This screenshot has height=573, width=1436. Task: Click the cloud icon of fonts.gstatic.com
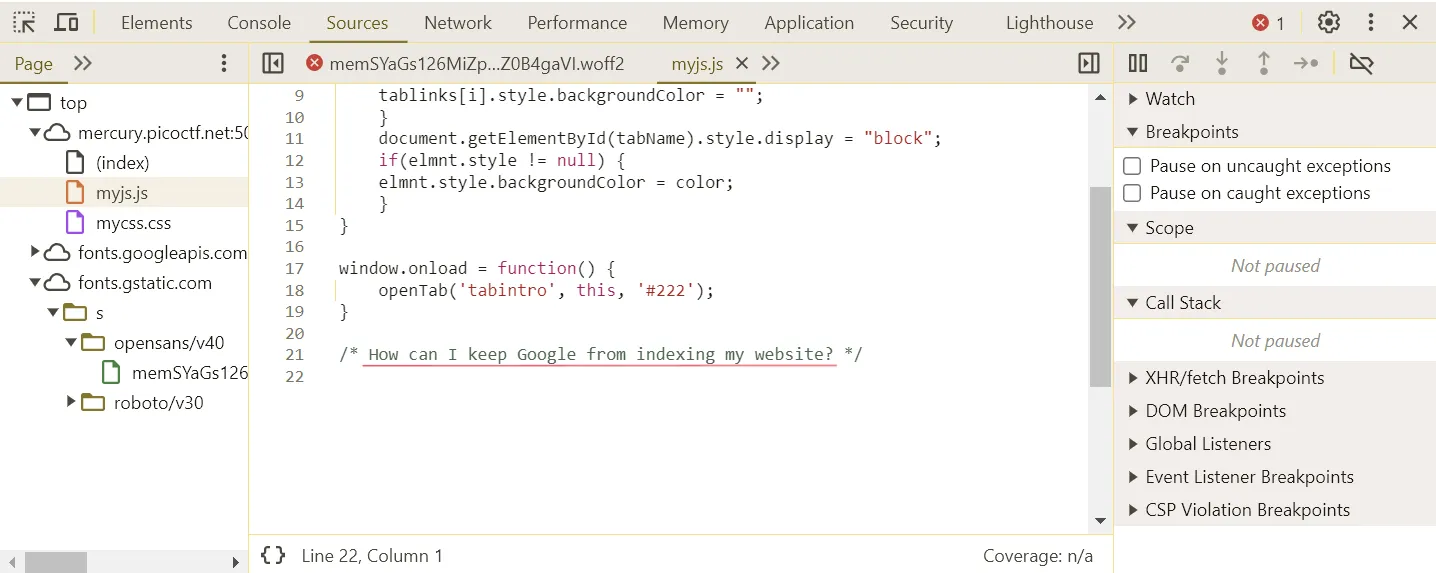pyautogui.click(x=57, y=282)
